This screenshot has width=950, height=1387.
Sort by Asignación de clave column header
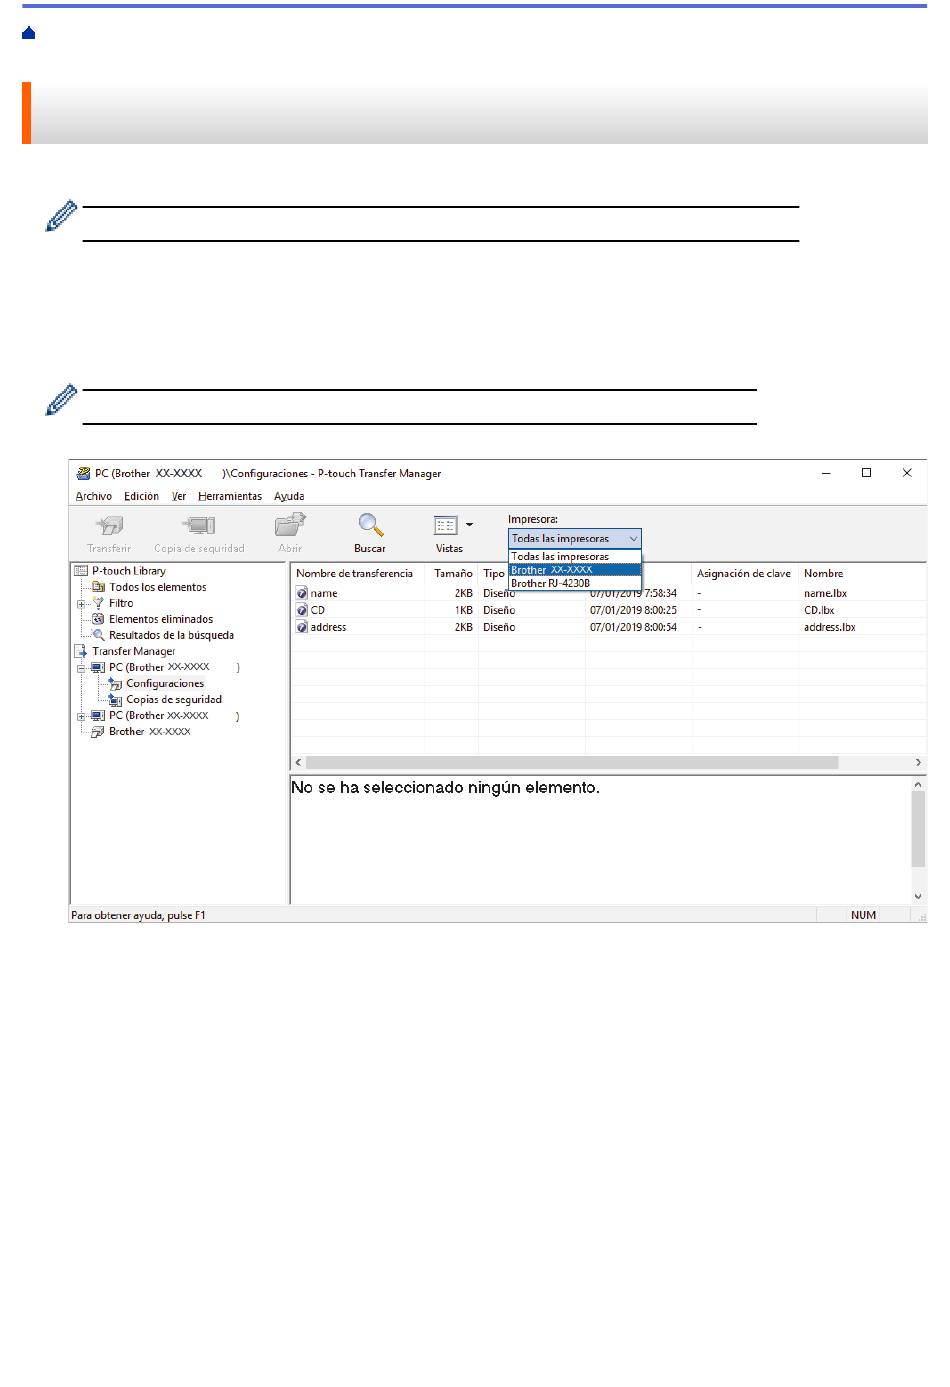point(745,573)
